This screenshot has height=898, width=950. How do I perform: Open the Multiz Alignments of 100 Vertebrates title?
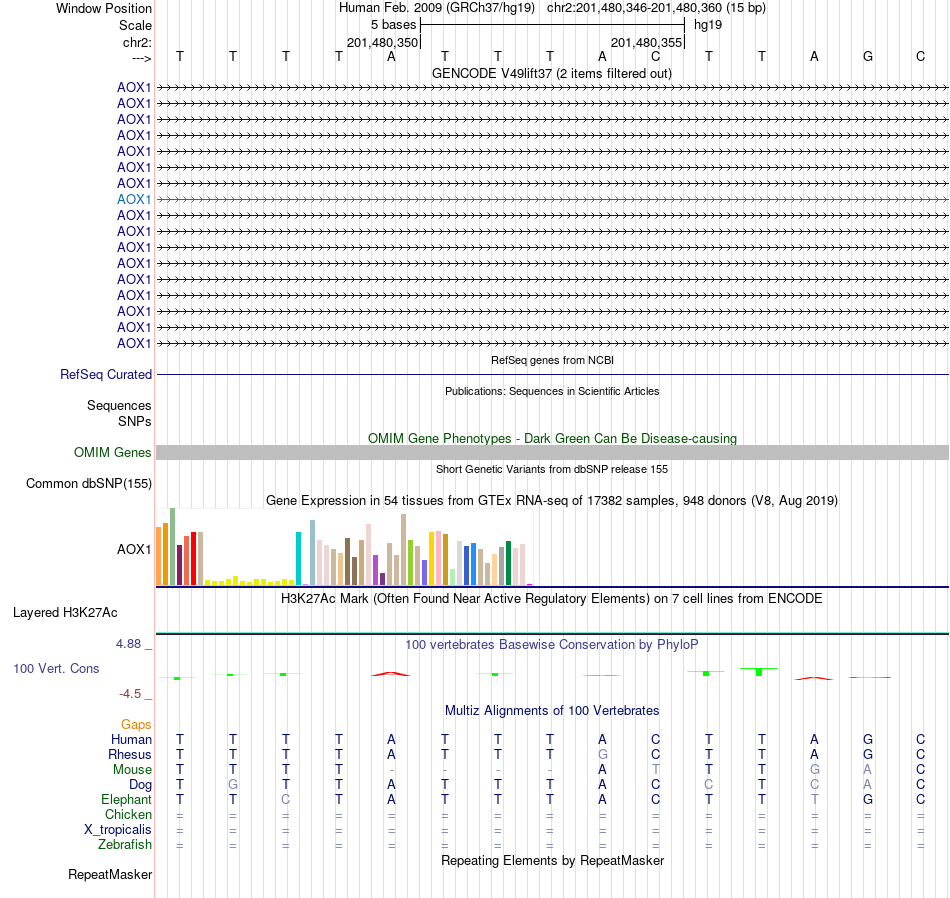pyautogui.click(x=552, y=710)
